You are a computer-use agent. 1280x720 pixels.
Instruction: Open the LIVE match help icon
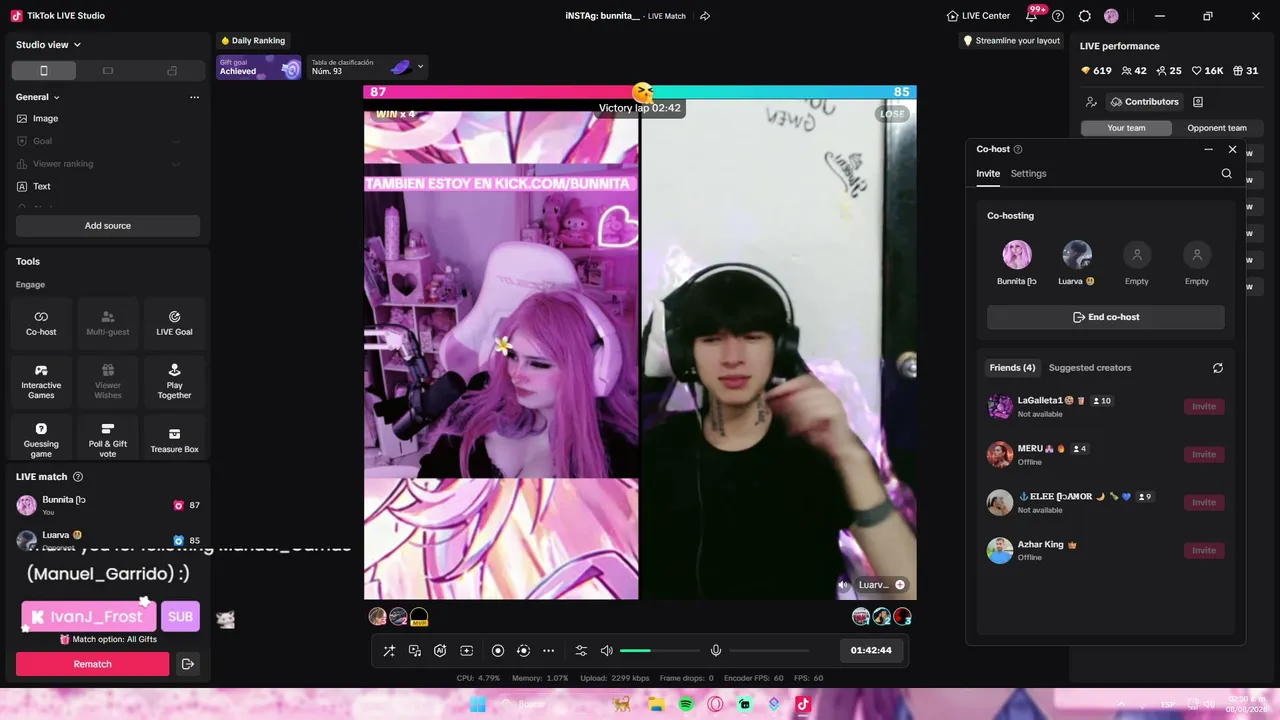click(78, 477)
